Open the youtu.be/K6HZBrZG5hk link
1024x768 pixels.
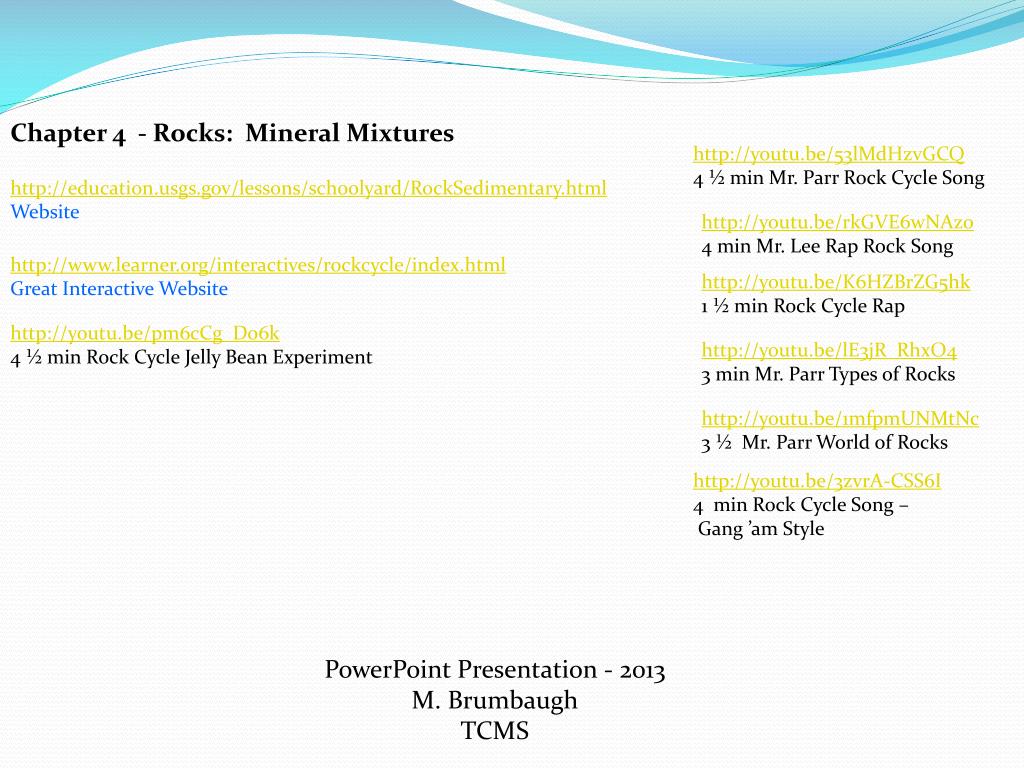point(836,282)
